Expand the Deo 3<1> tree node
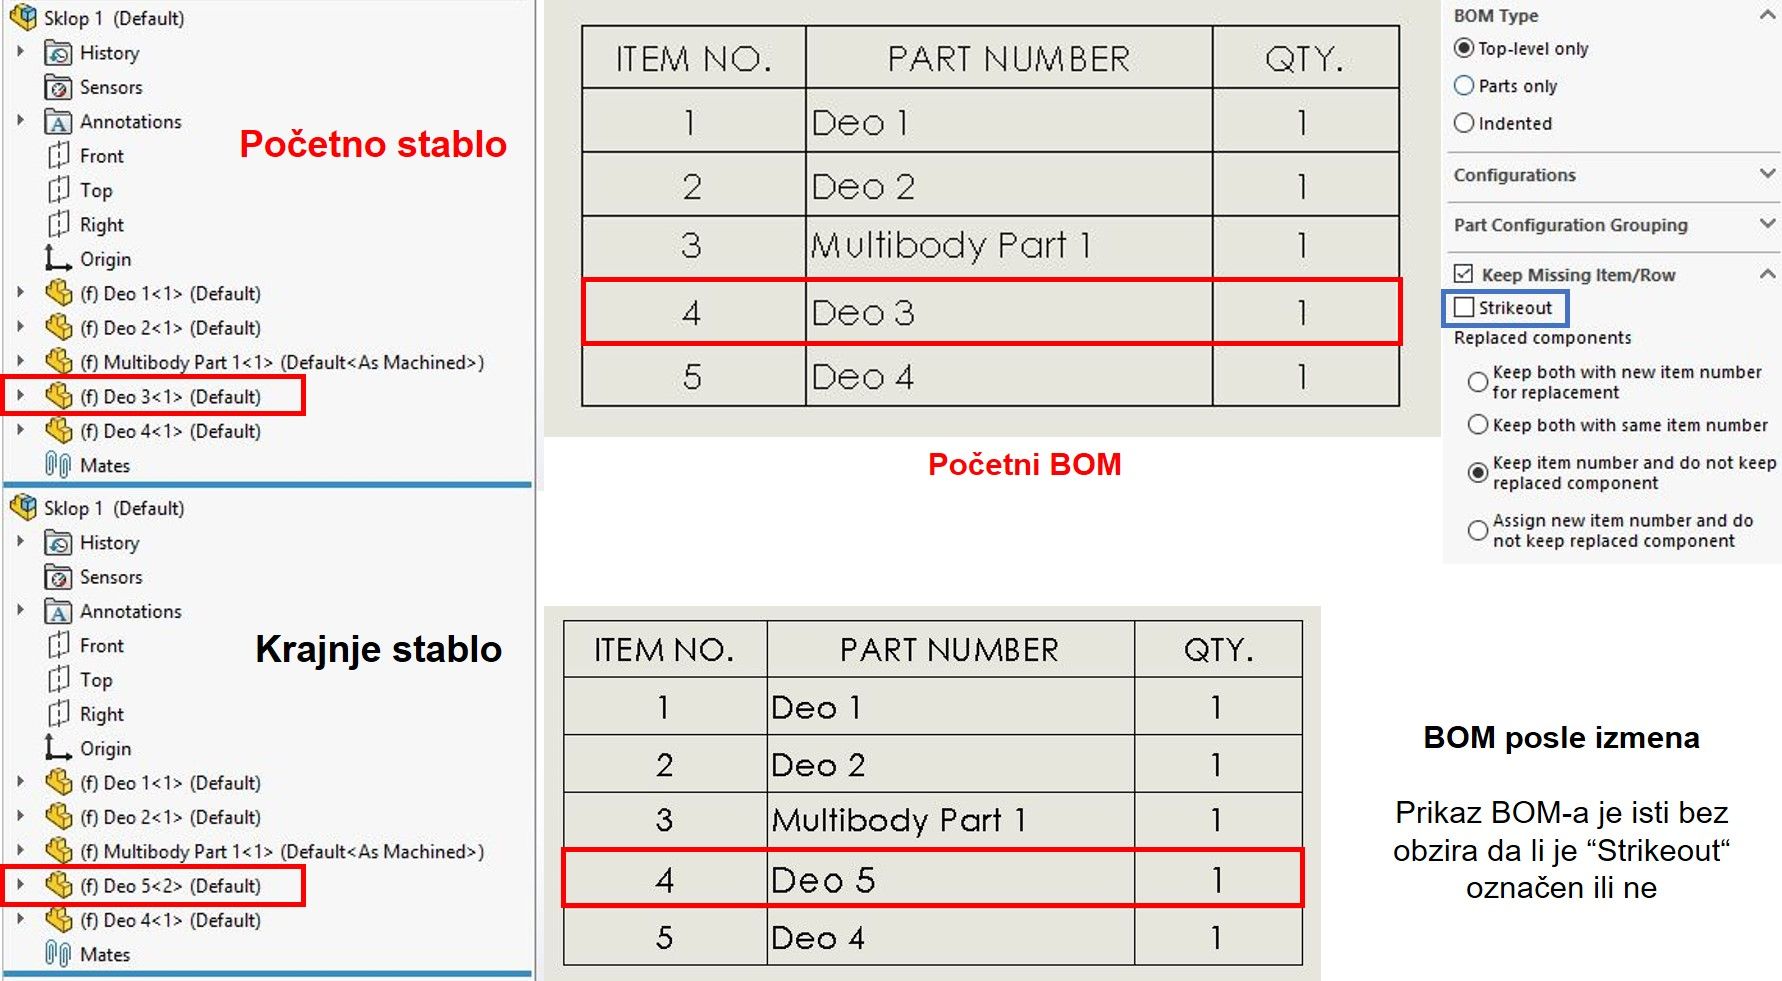 point(20,396)
